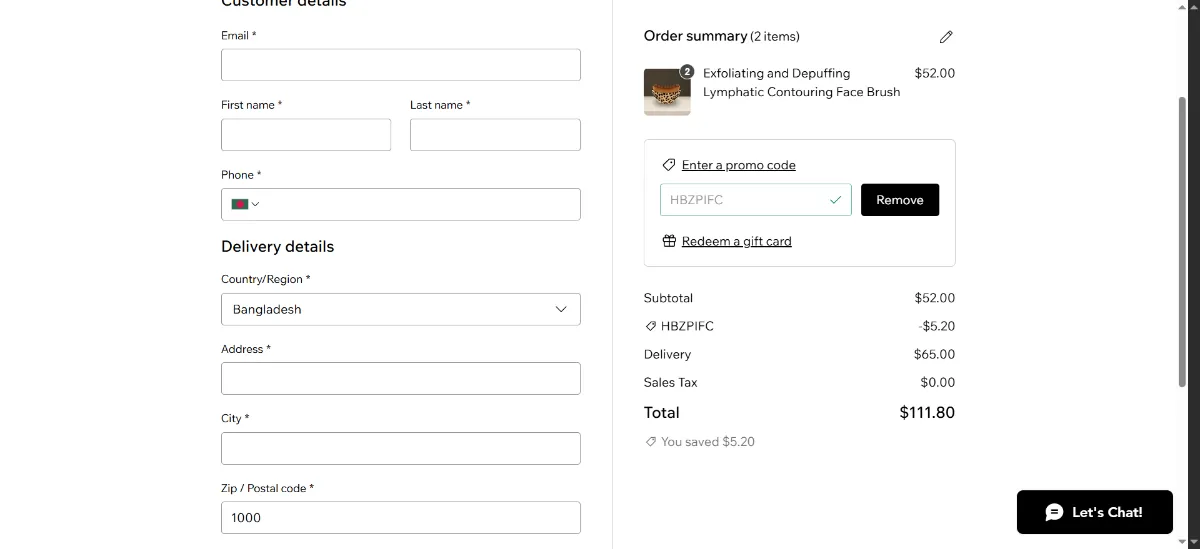Viewport: 1200px width, 549px height.
Task: Click the Subtotal $52.00 amount
Action: tap(934, 298)
